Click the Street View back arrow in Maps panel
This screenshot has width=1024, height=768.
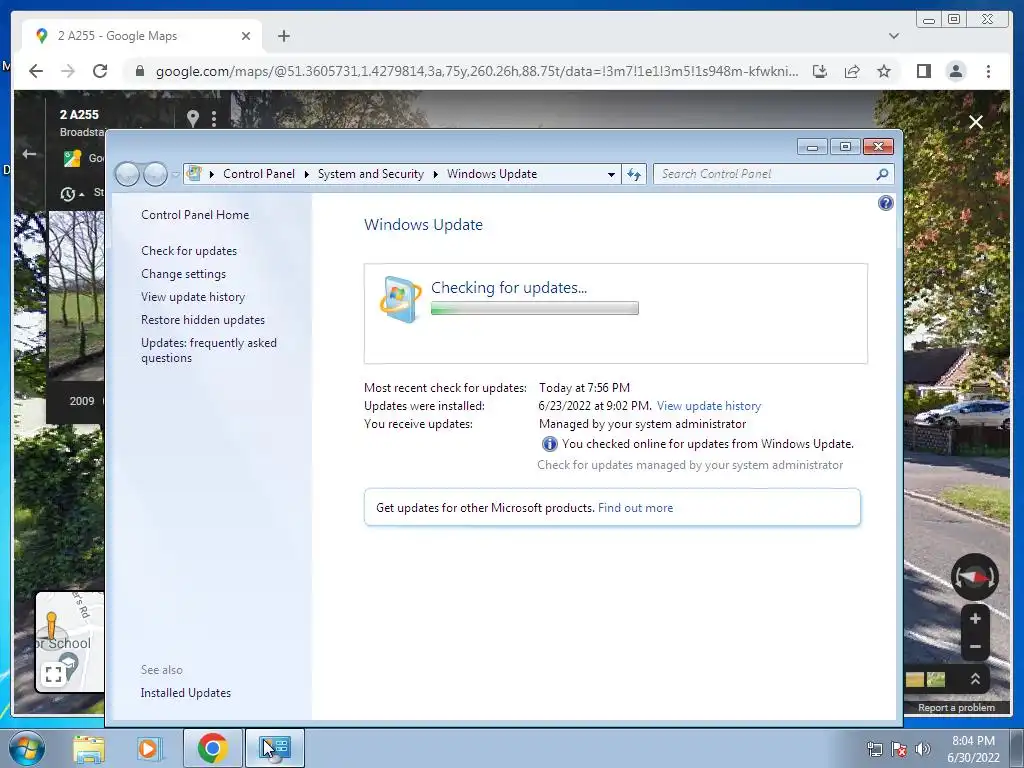(x=29, y=154)
